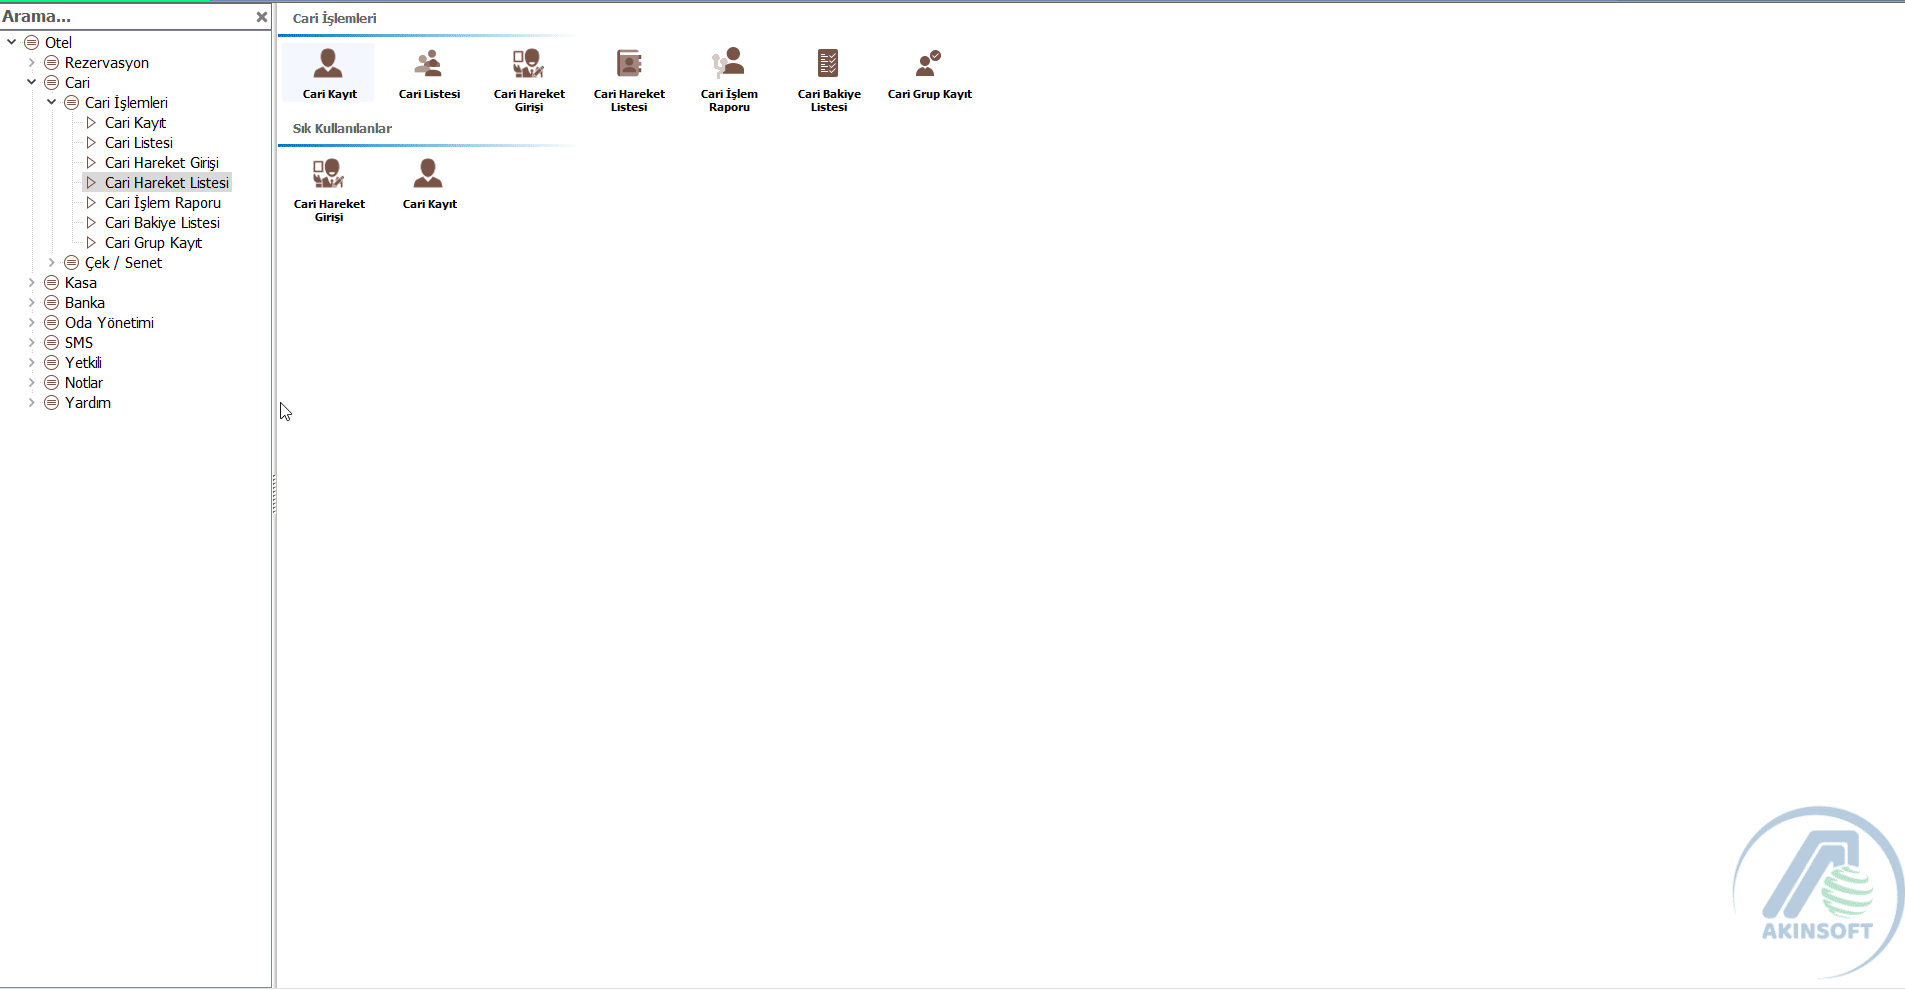
Task: Select the Oda Yönetimi tree label
Action: (109, 322)
